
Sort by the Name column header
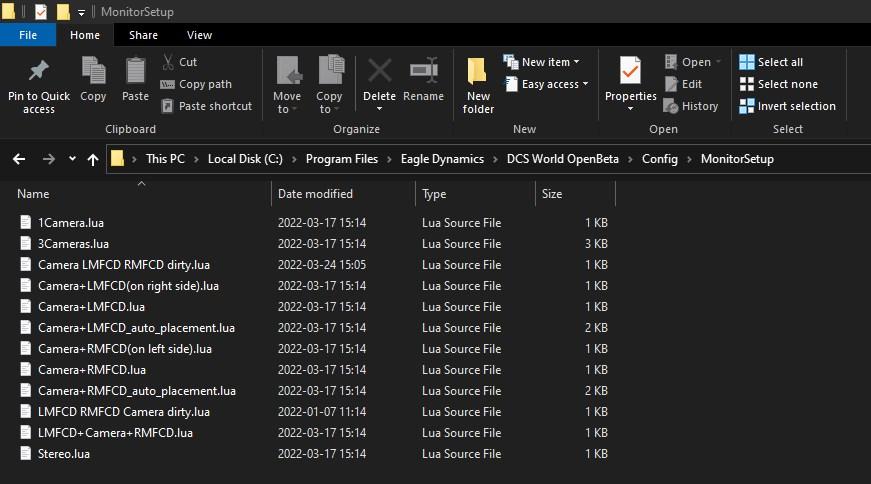click(33, 194)
